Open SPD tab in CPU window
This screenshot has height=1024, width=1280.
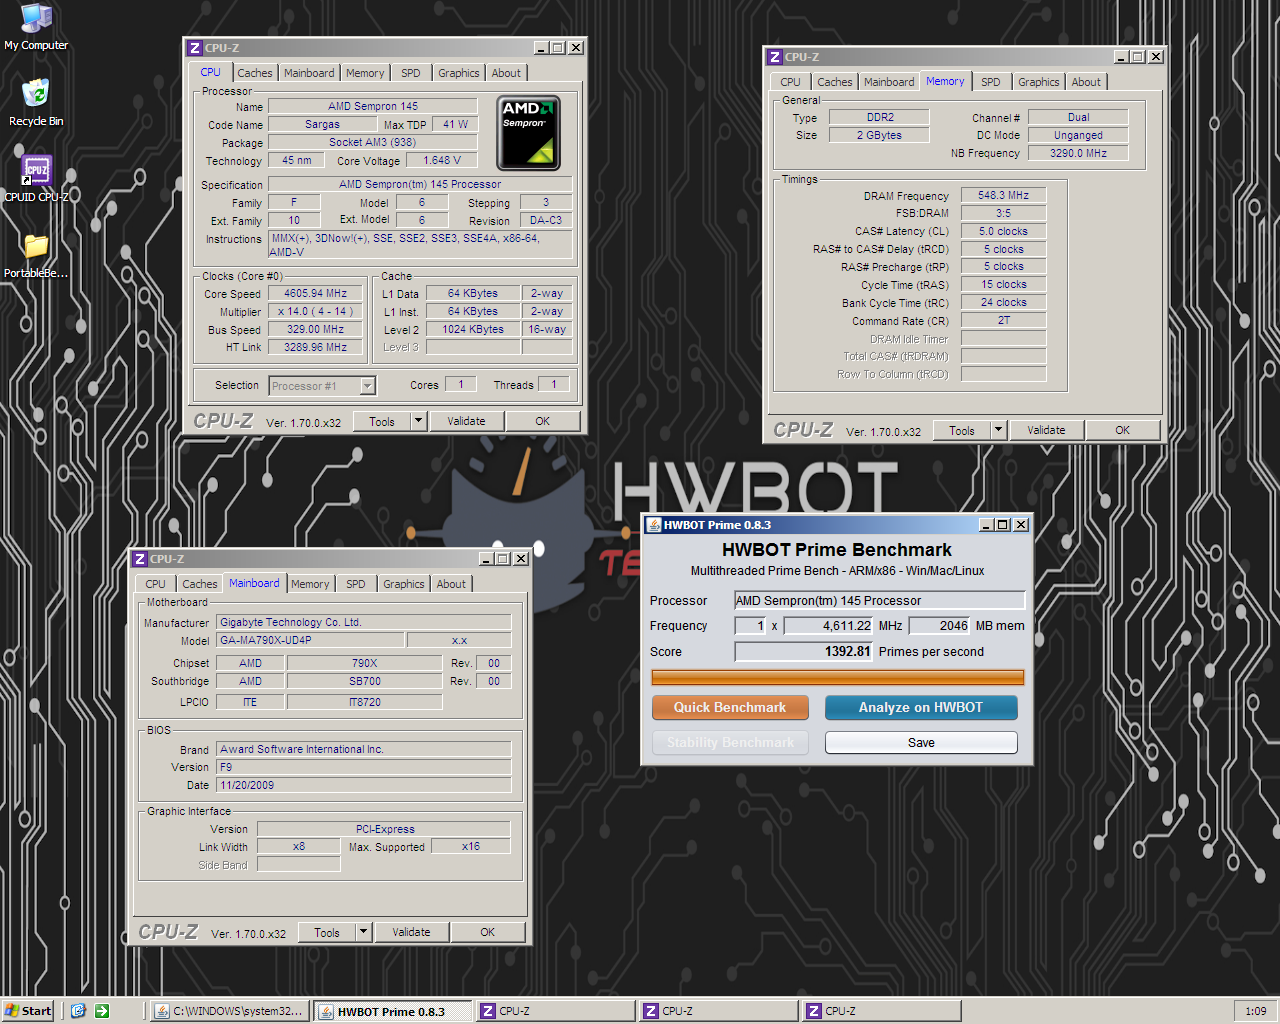point(411,73)
